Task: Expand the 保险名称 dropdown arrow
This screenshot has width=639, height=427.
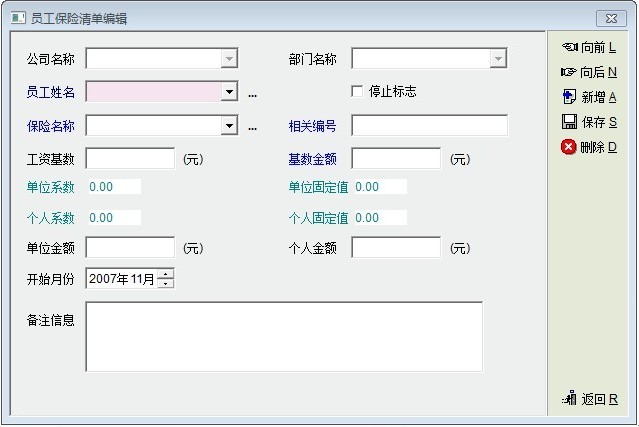Action: point(229,125)
